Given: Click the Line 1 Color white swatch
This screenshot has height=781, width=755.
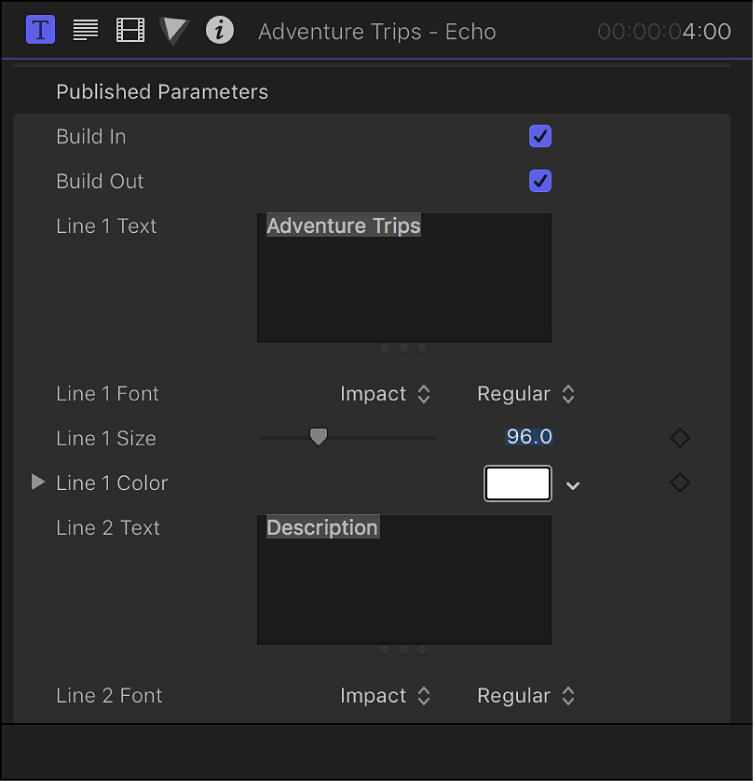Looking at the screenshot, I should coord(518,483).
